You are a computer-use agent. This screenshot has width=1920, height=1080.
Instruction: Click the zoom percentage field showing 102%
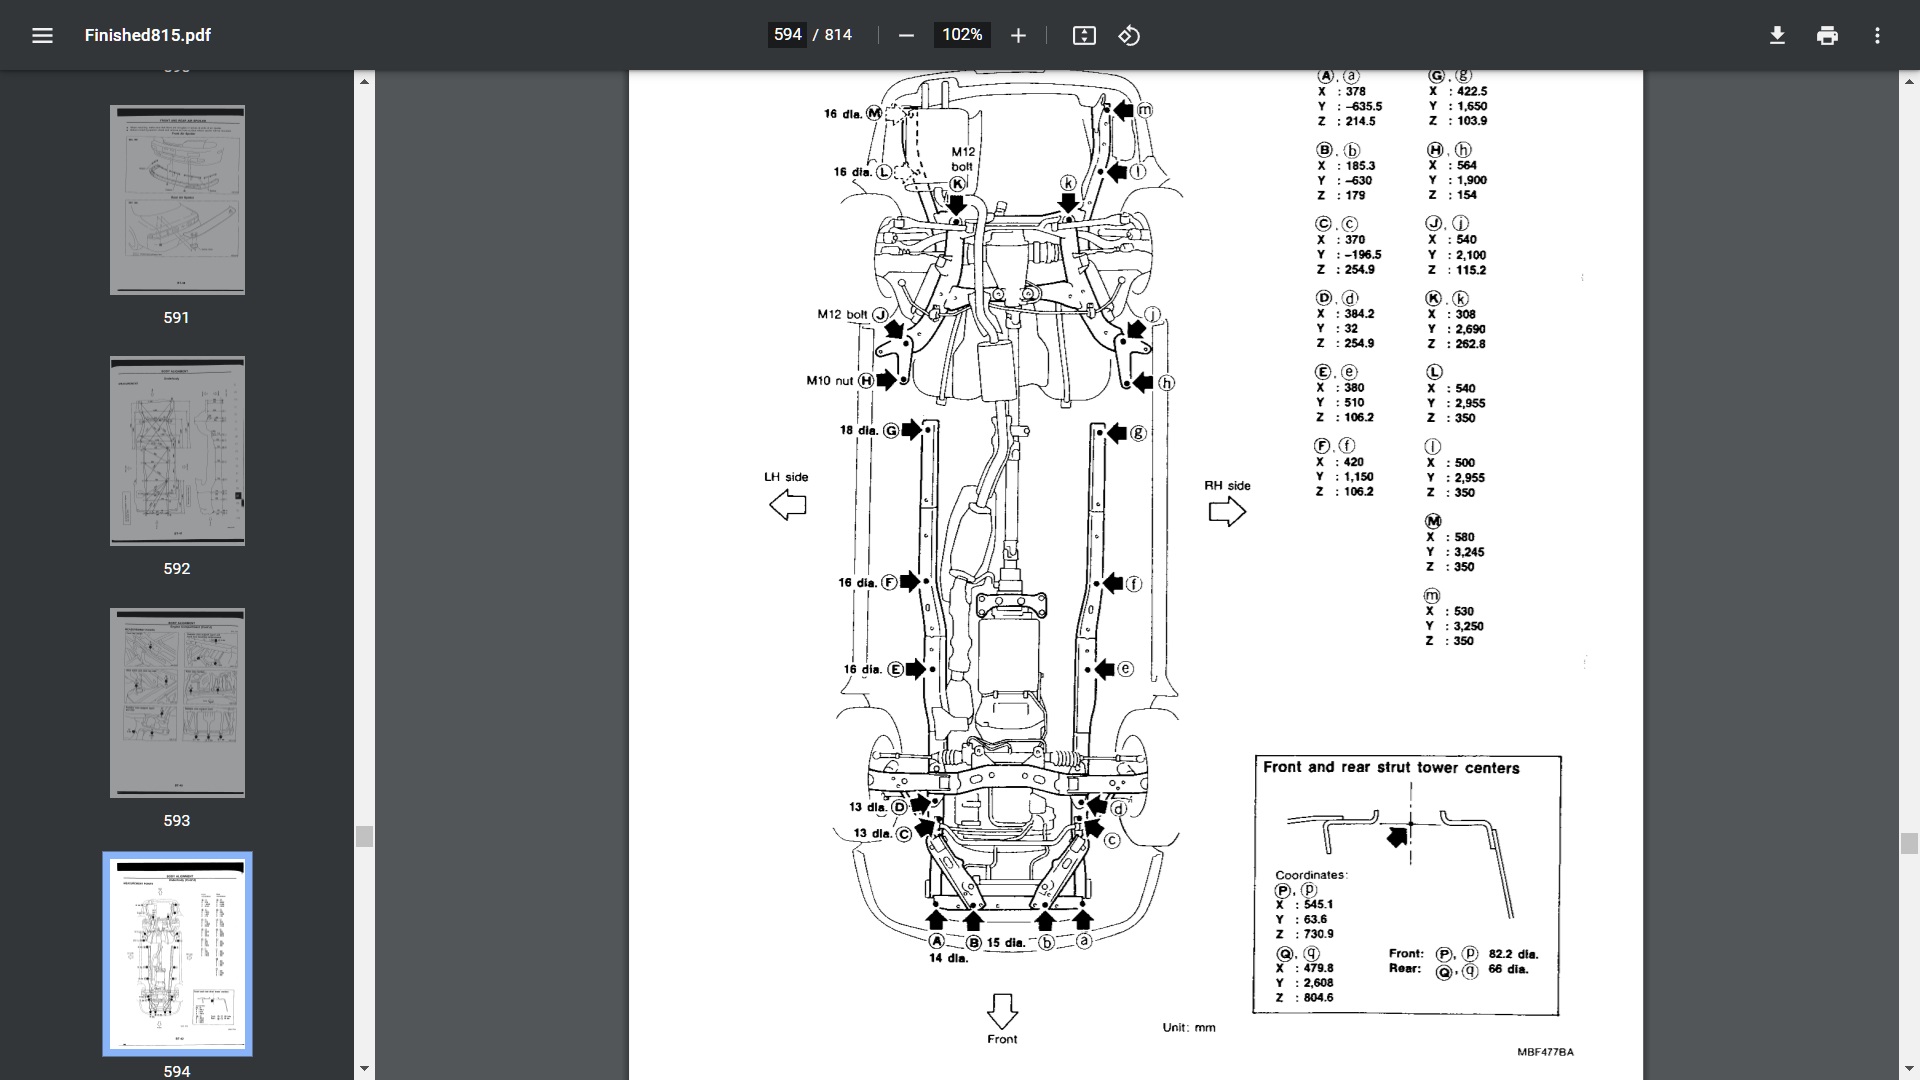point(962,35)
